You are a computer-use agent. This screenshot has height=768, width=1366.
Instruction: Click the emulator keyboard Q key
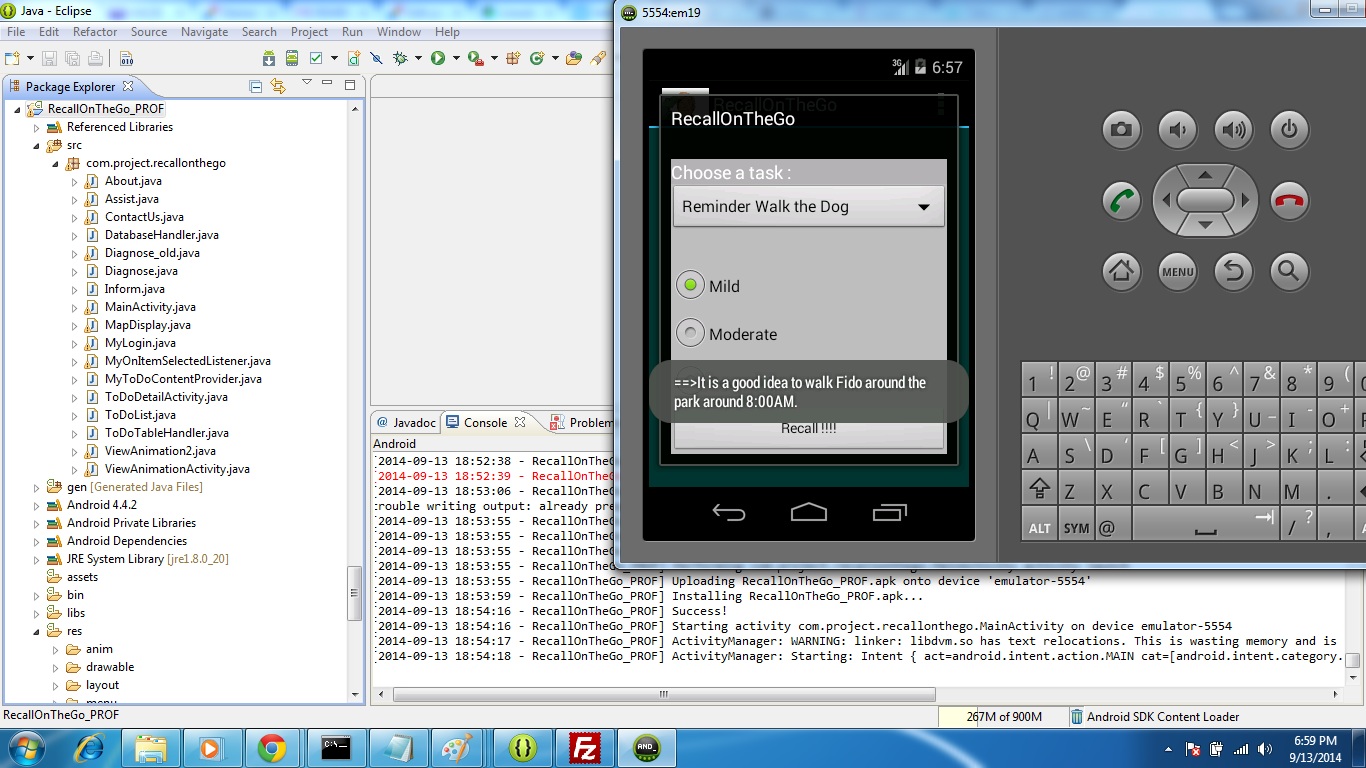click(x=1040, y=417)
